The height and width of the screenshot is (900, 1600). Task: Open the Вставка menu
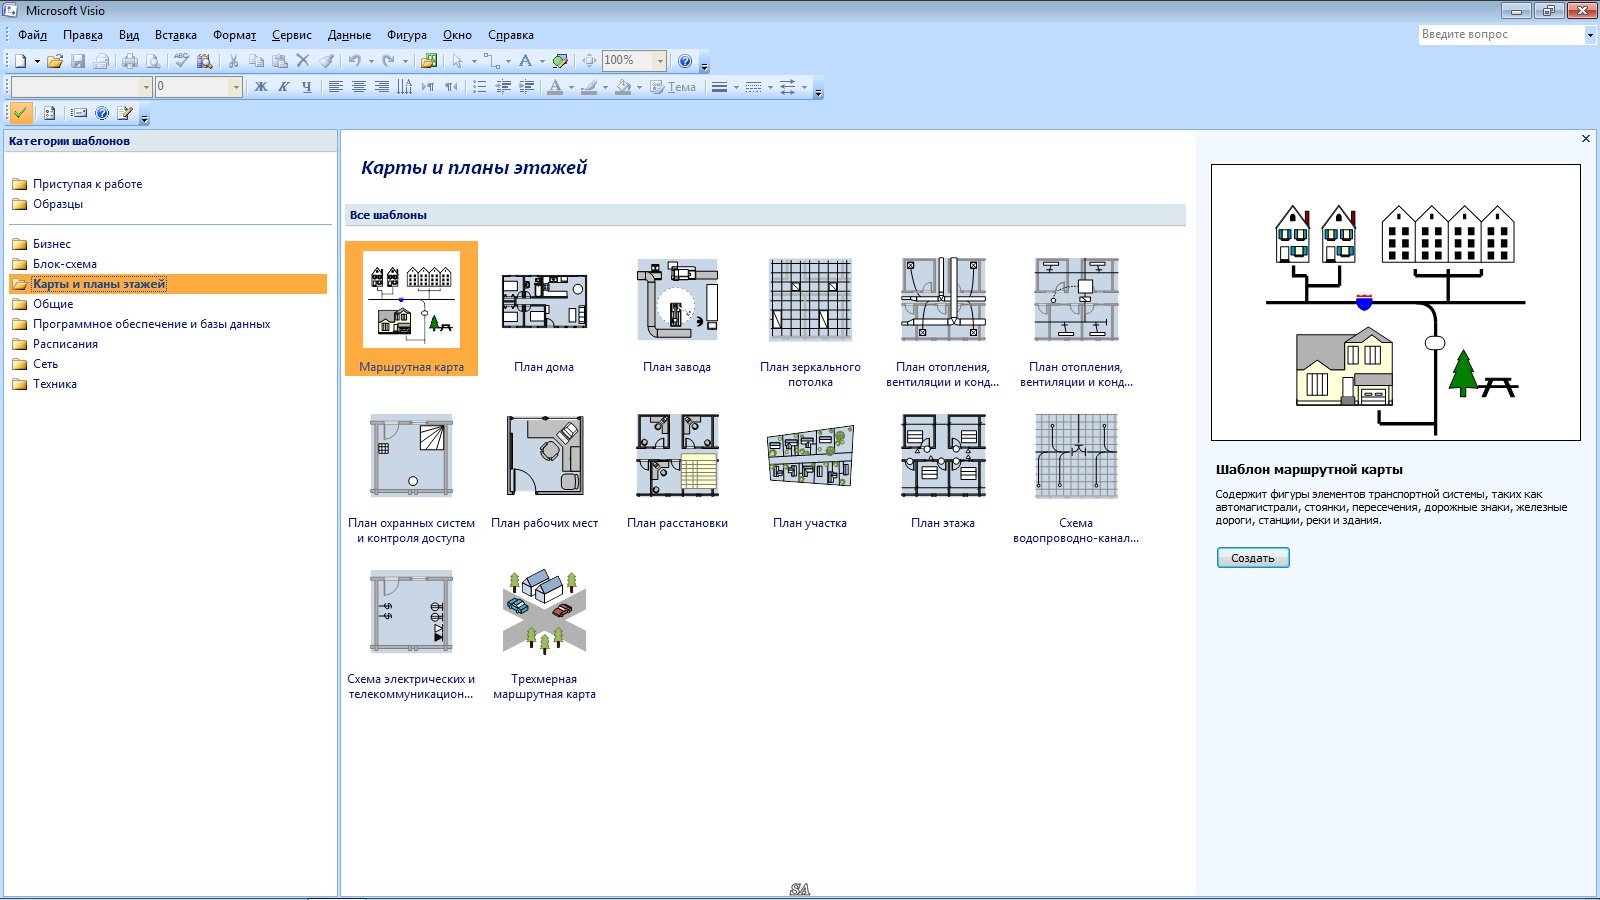coord(176,35)
